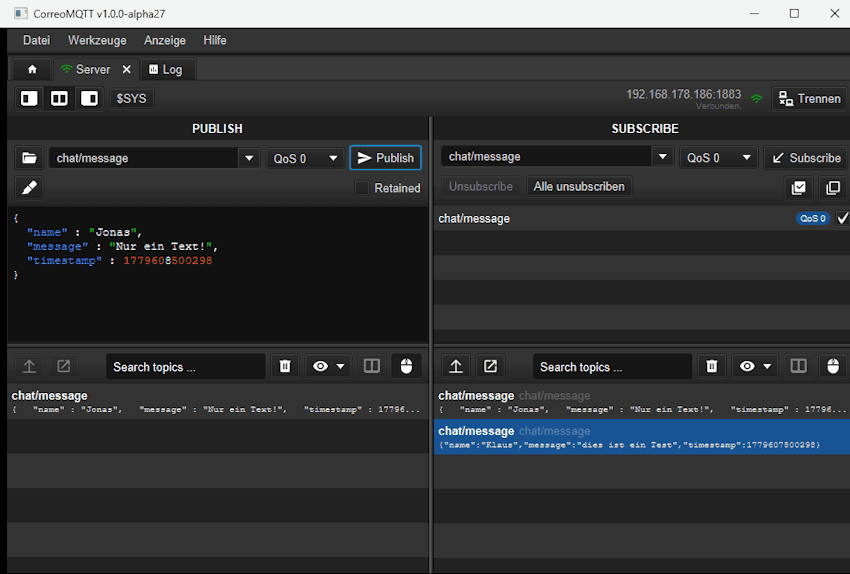Click the upload icon in publish message toolbar
This screenshot has height=574, width=850.
pyautogui.click(x=29, y=366)
